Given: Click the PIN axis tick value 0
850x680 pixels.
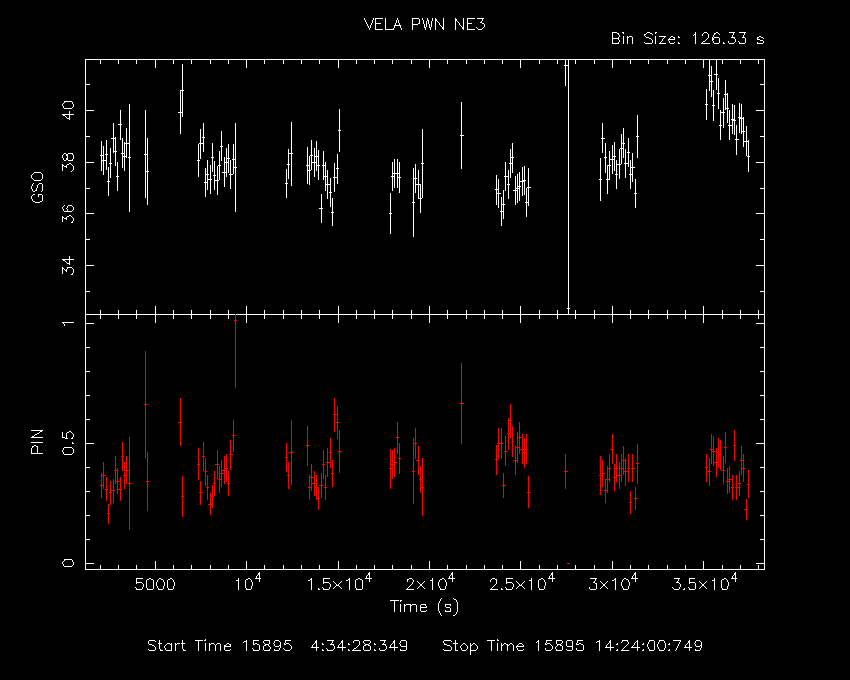Looking at the screenshot, I should pos(69,563).
